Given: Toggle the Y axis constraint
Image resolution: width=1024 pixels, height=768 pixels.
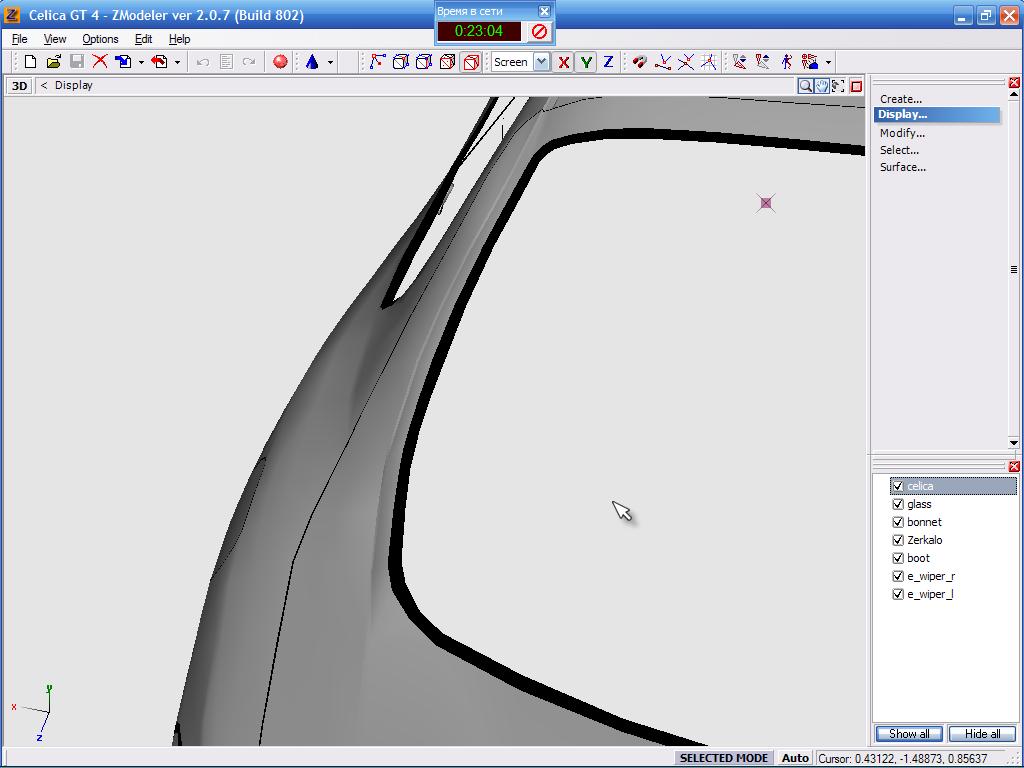Looking at the screenshot, I should [586, 62].
